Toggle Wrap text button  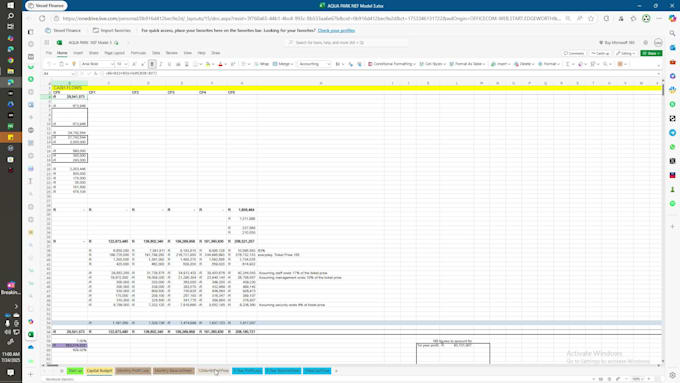pyautogui.click(x=262, y=64)
